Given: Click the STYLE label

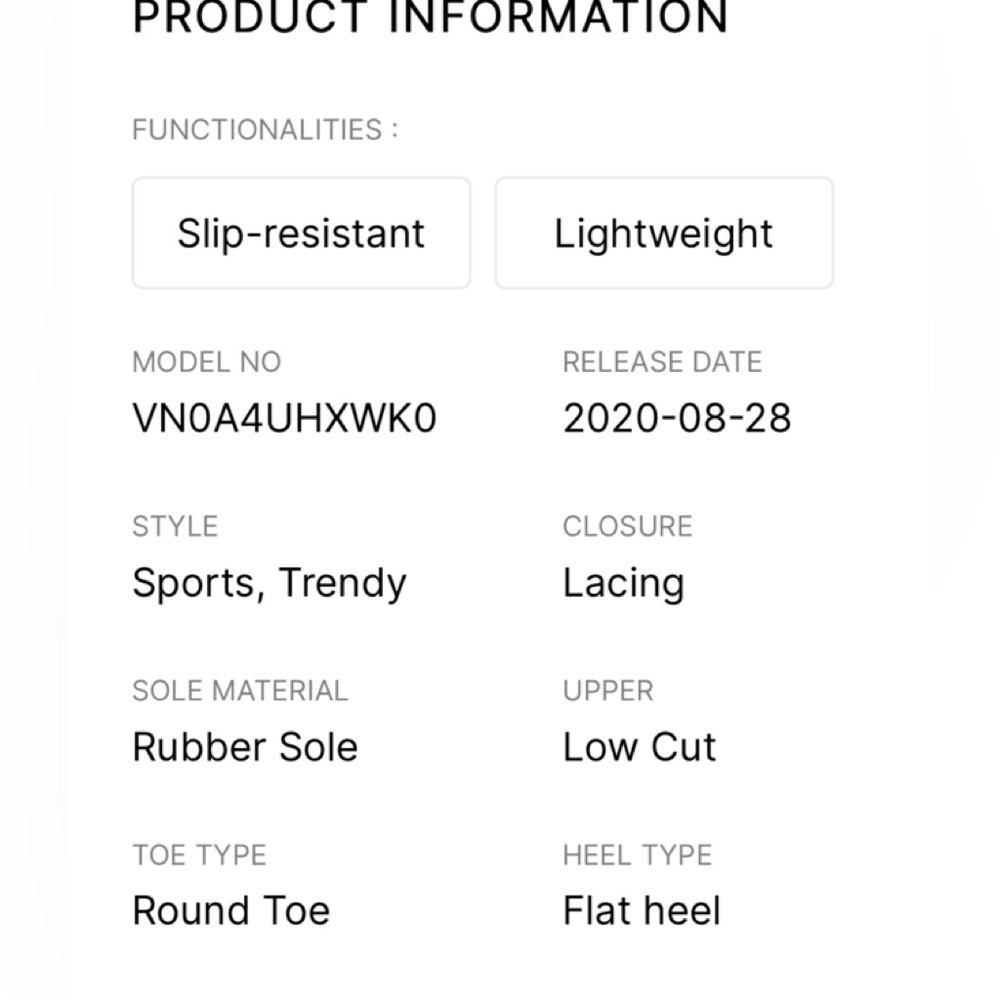Looking at the screenshot, I should click(175, 526).
